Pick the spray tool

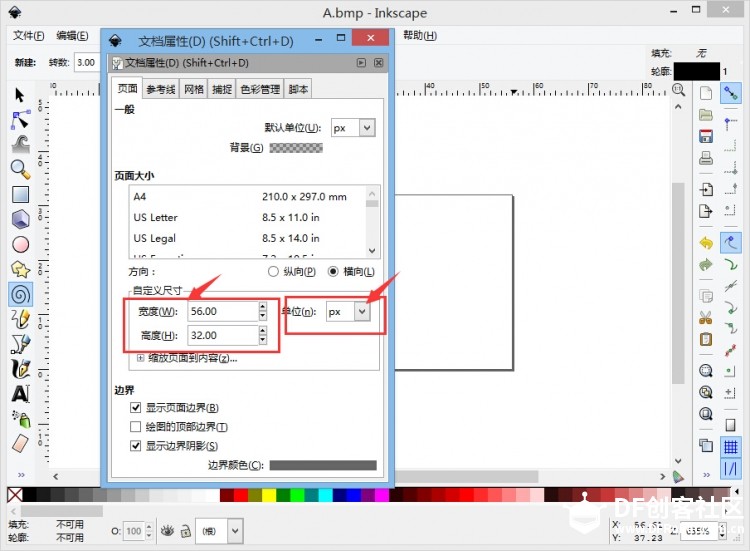pyautogui.click(x=21, y=419)
